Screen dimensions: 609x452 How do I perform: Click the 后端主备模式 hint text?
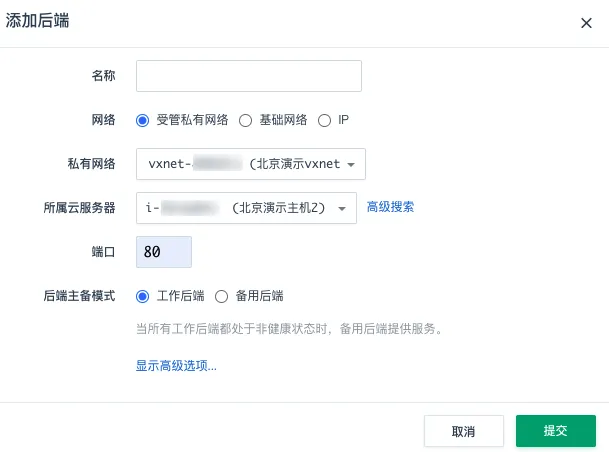pos(288,328)
